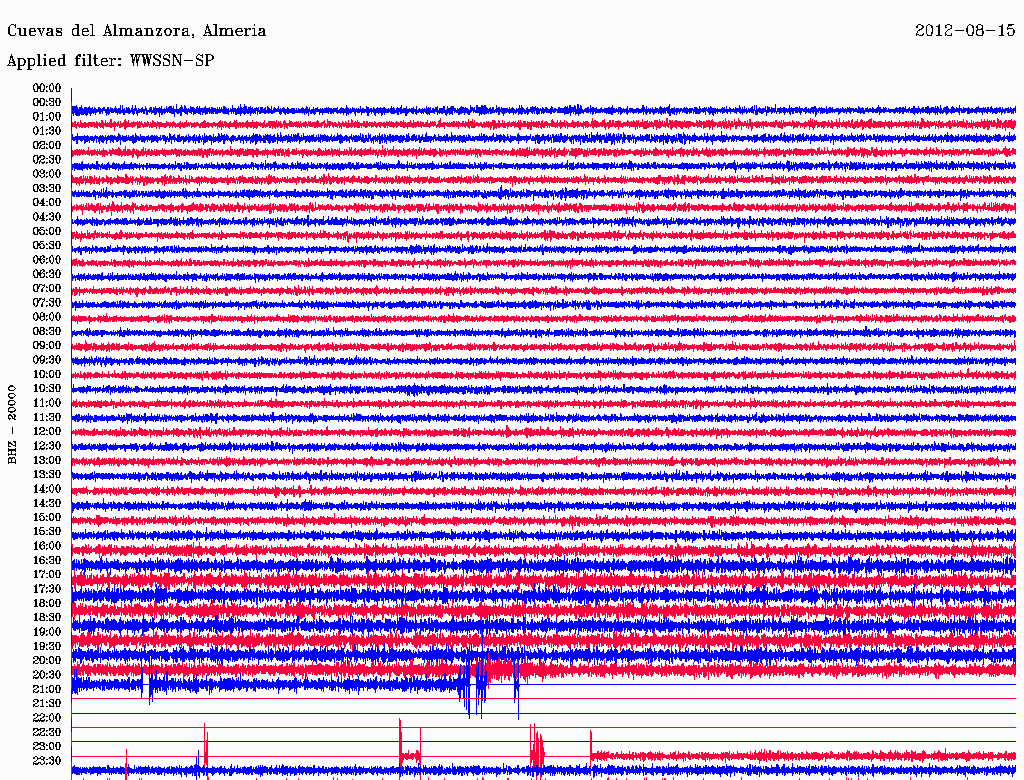Click the 19:00 time label
The image size is (1024, 780).
coord(47,632)
